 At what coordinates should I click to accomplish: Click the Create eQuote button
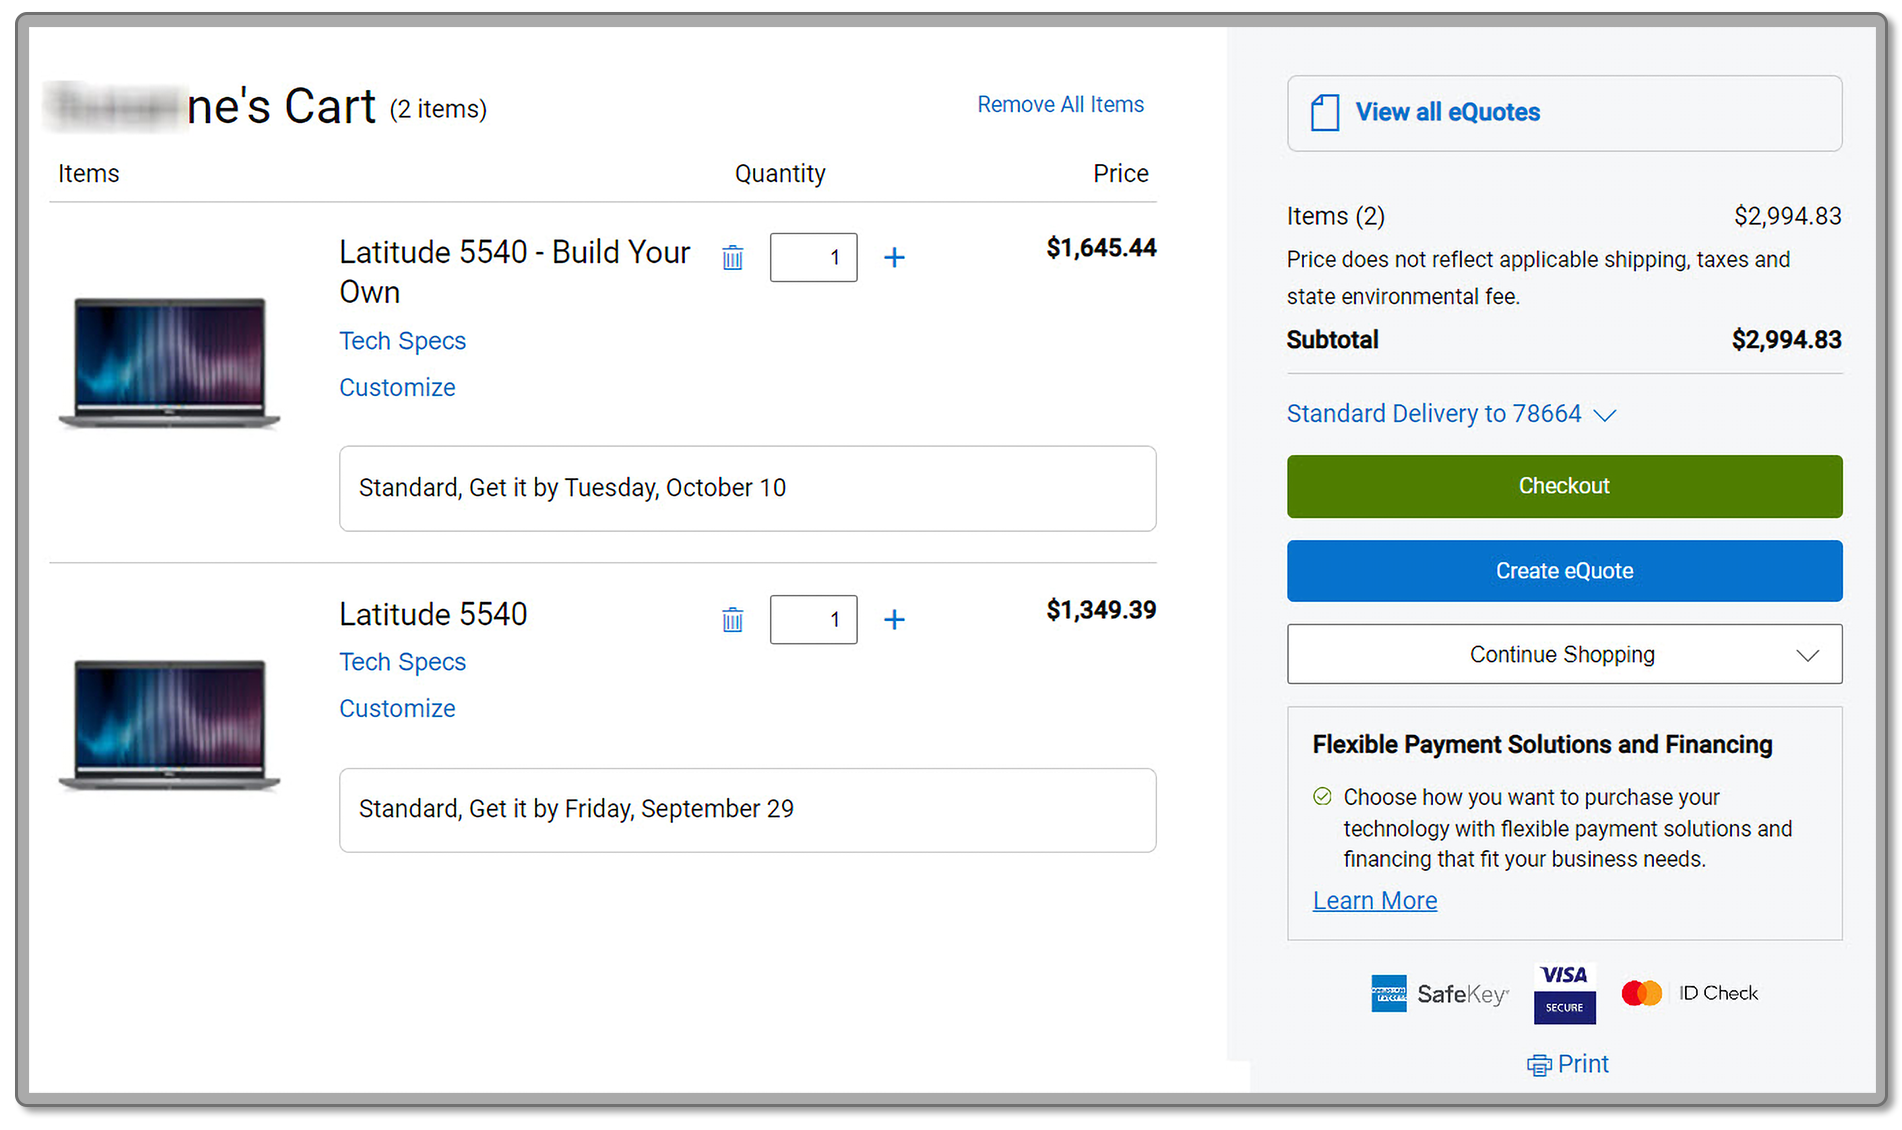[x=1564, y=571]
